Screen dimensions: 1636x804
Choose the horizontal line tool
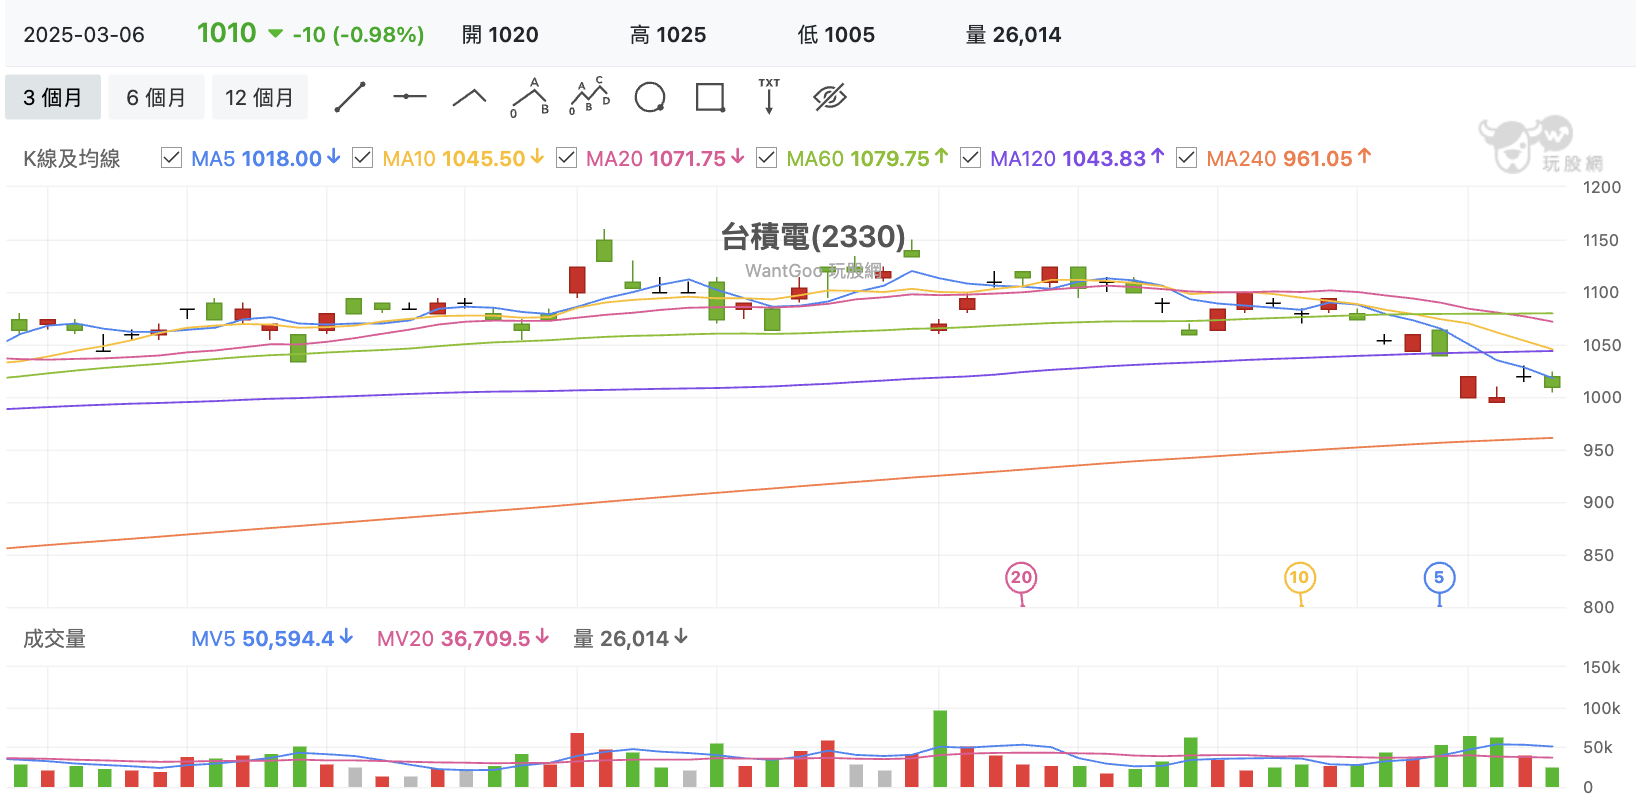tap(410, 97)
